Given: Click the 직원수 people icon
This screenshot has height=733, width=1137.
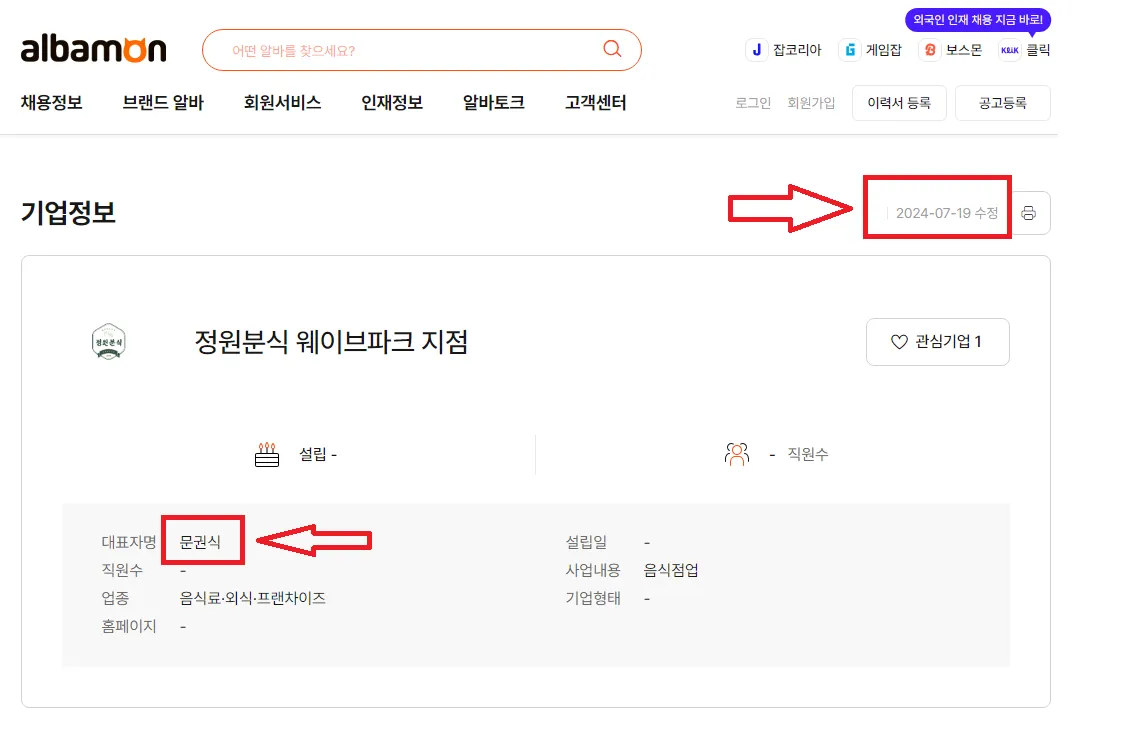Looking at the screenshot, I should tap(737, 454).
